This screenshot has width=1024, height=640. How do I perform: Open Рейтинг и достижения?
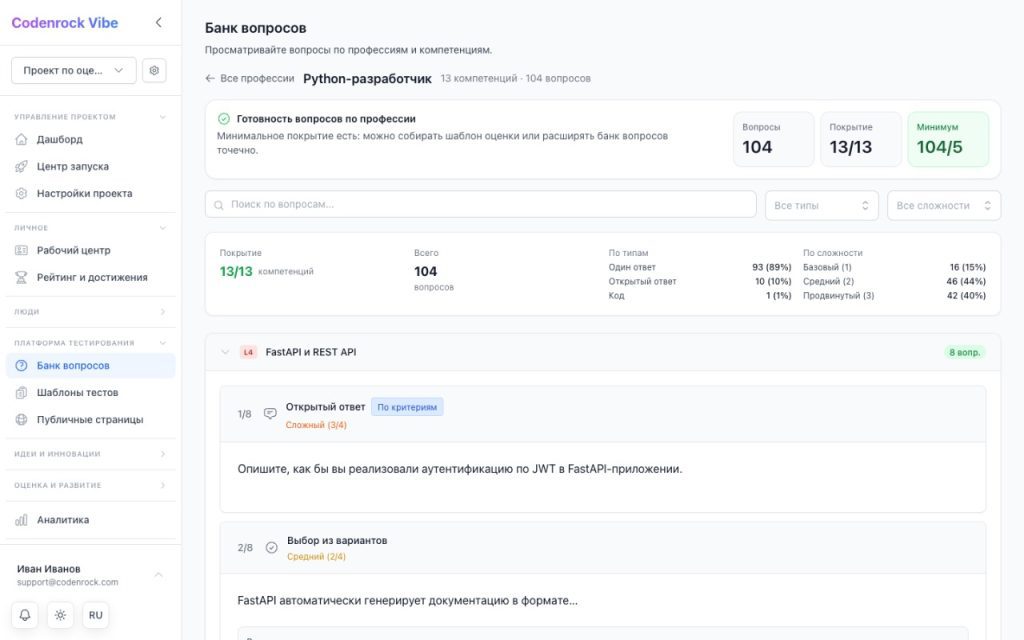coord(91,278)
